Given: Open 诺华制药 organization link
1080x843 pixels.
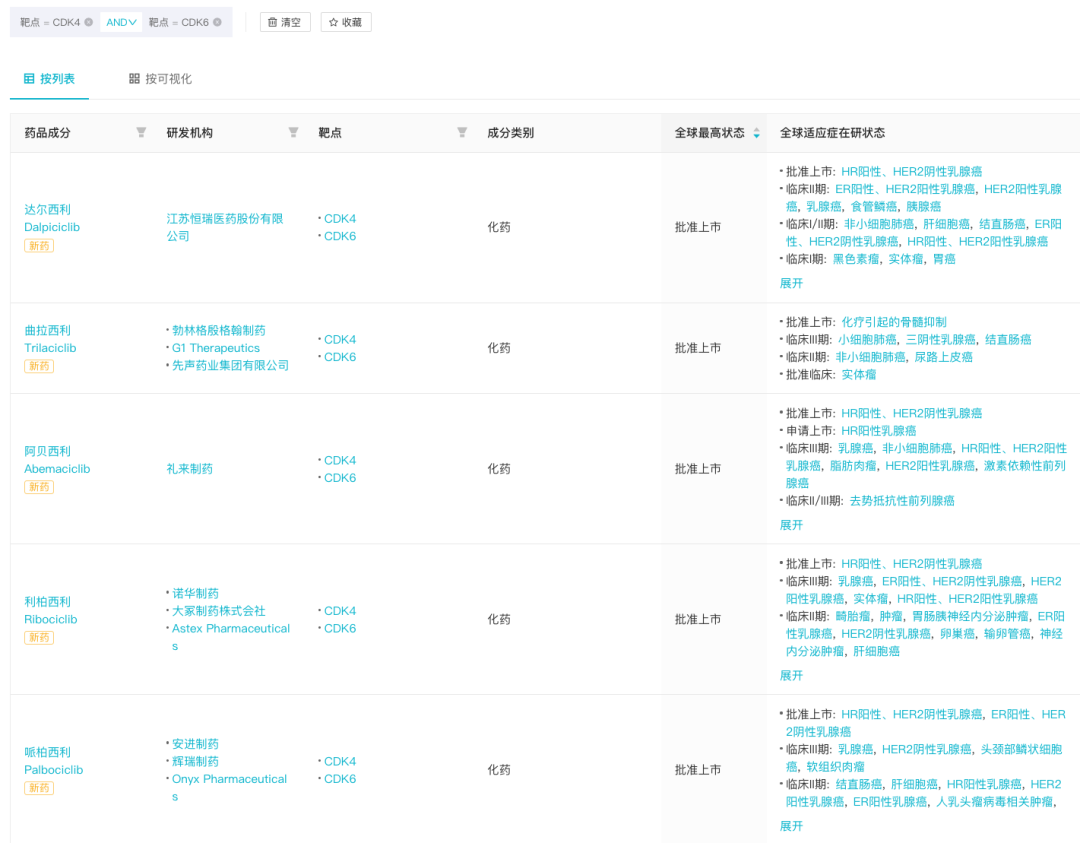Looking at the screenshot, I should [195, 593].
